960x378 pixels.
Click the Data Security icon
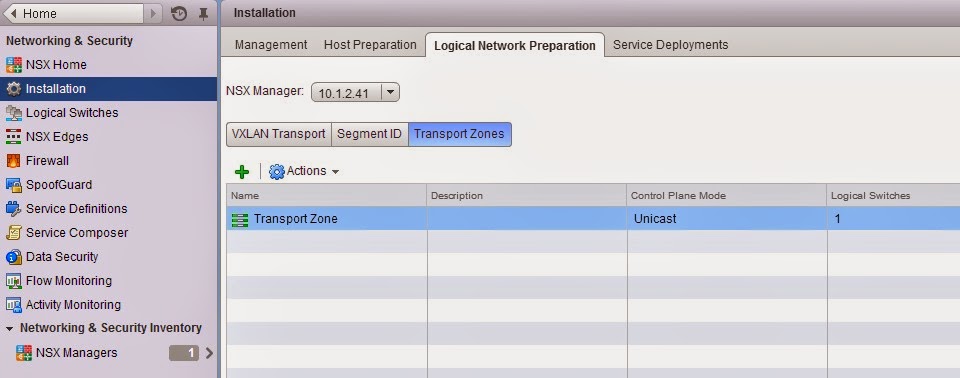(13, 257)
